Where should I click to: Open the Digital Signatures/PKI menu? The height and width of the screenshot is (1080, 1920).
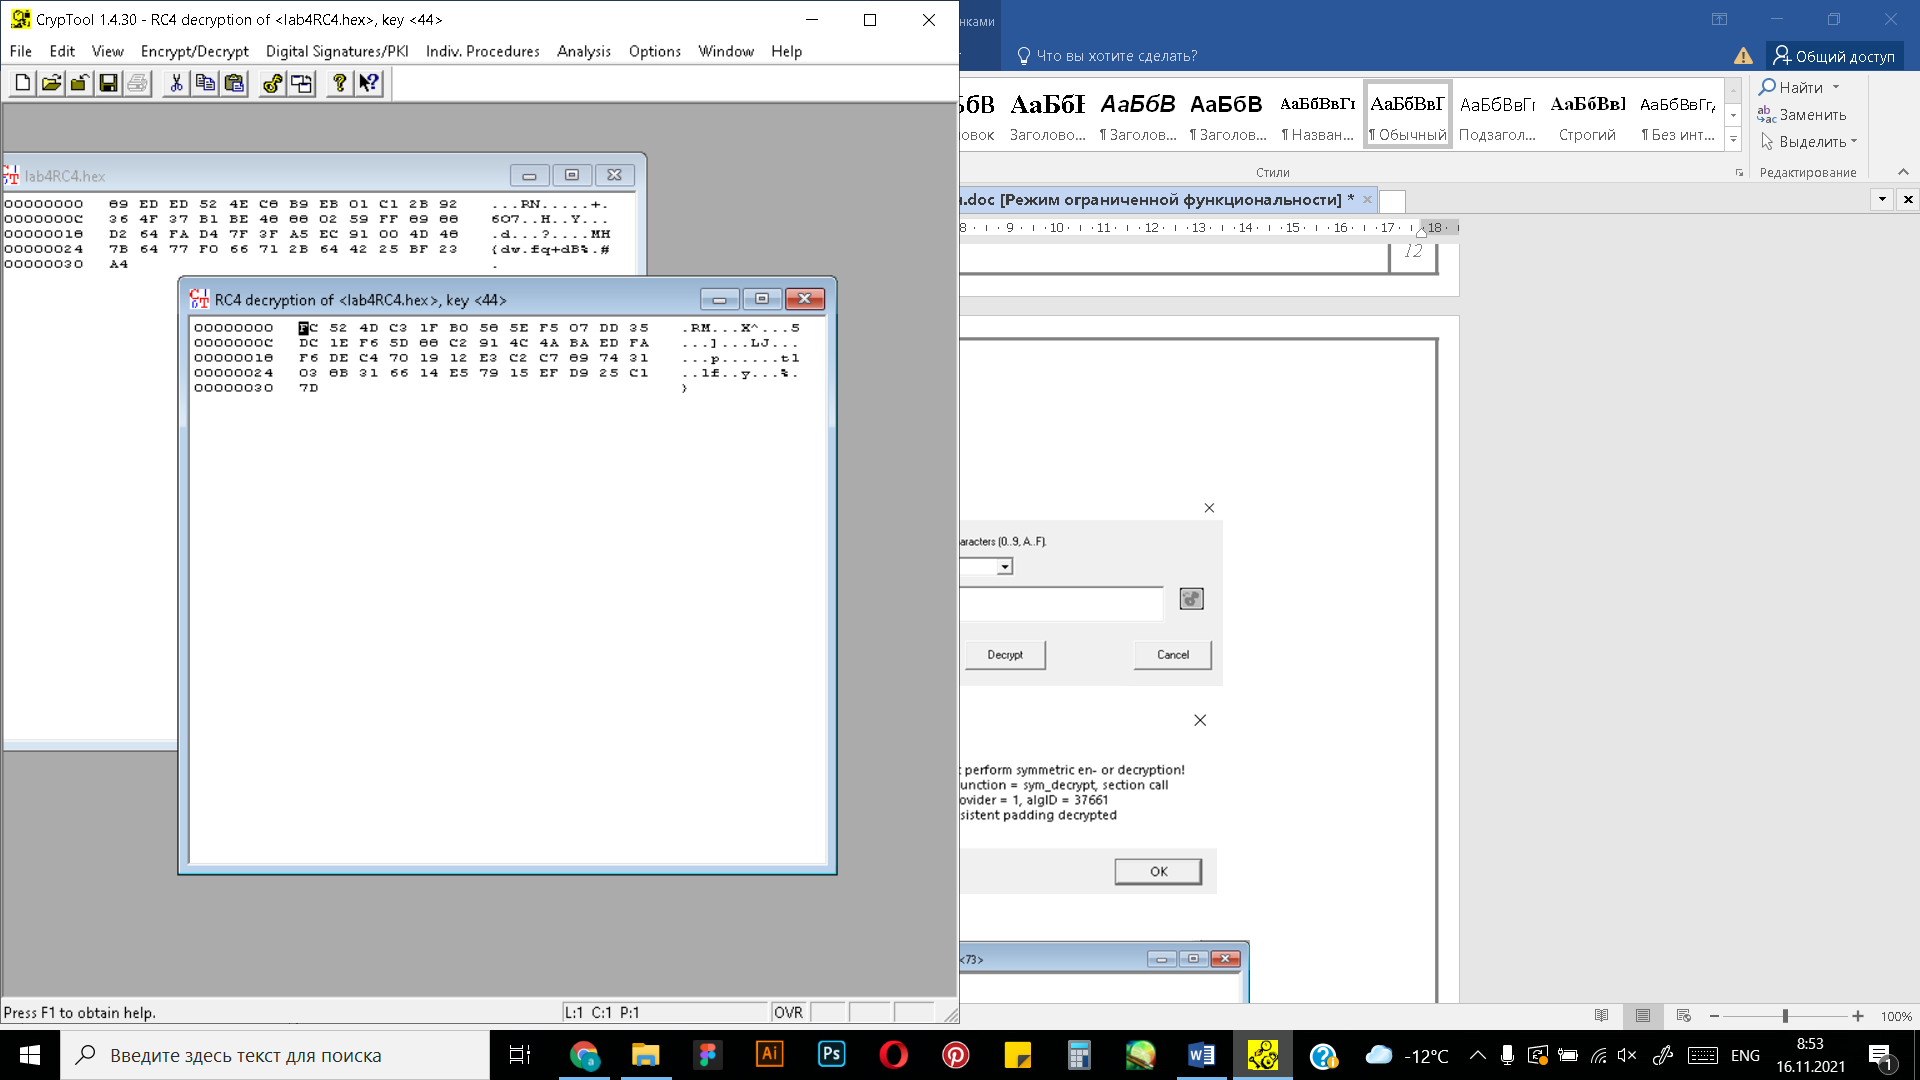[337, 51]
